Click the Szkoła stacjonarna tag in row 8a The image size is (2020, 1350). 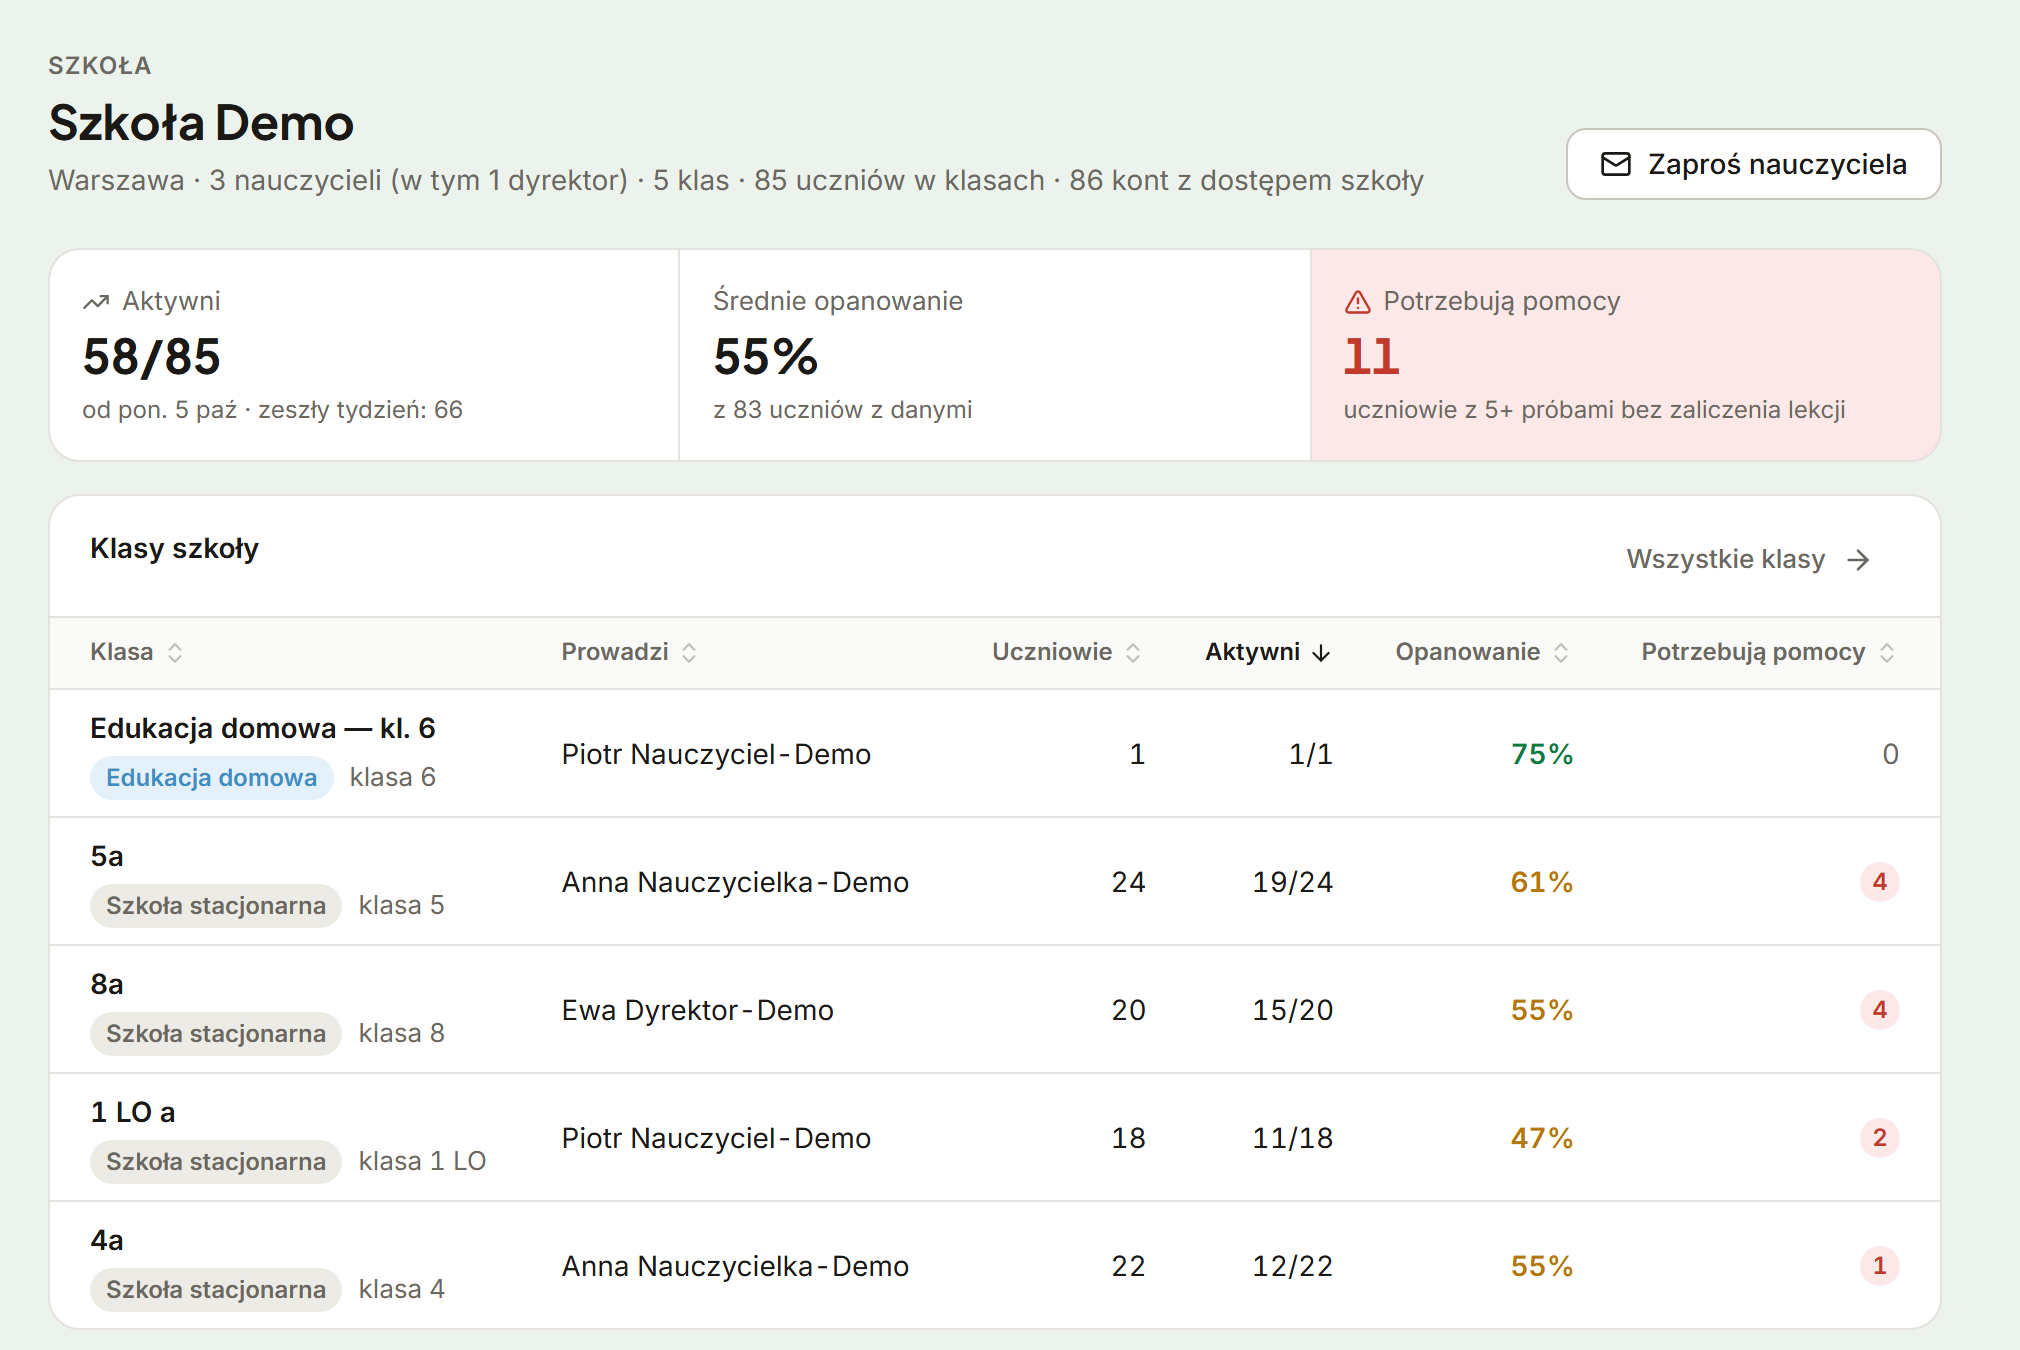point(216,1034)
